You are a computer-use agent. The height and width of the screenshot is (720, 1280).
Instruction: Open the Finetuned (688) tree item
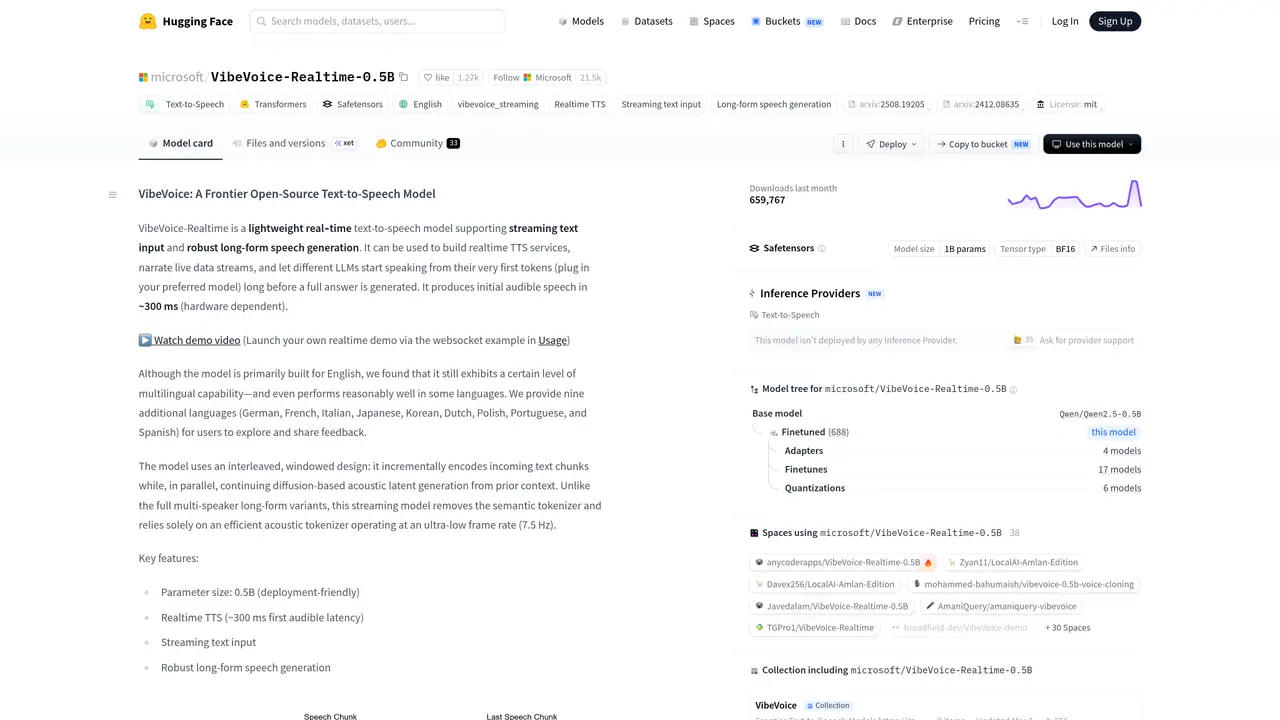(x=815, y=432)
